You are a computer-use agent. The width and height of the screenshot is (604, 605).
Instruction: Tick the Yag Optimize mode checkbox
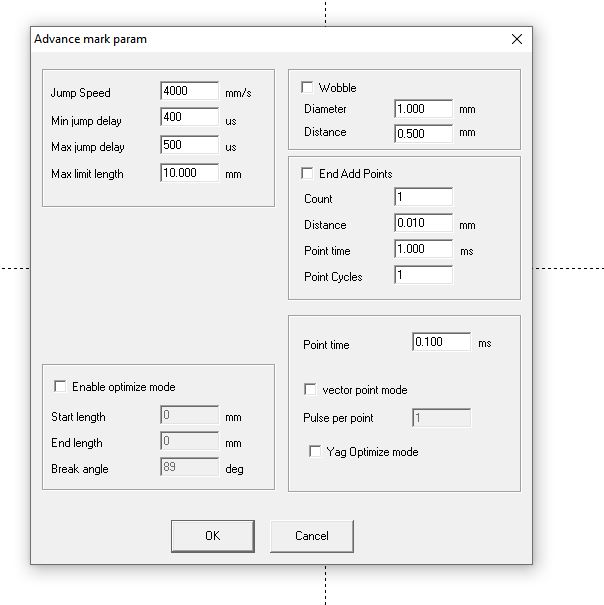(316, 452)
